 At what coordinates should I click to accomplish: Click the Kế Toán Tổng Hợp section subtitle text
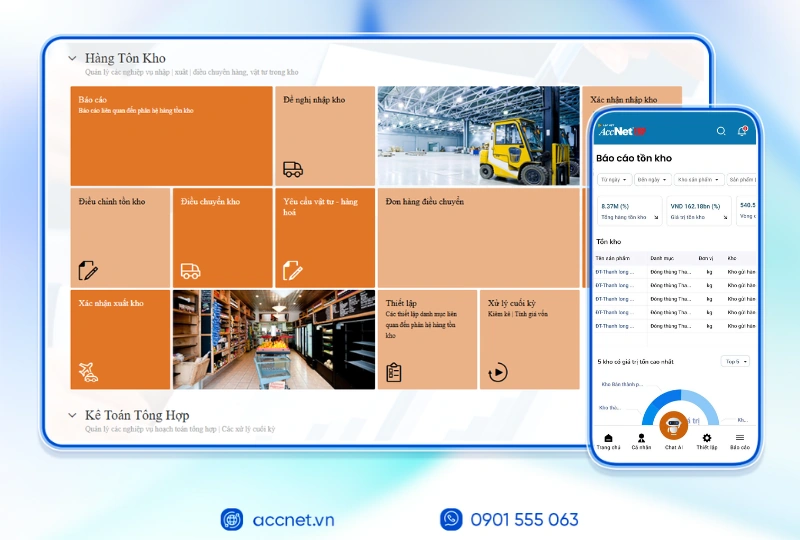180,429
